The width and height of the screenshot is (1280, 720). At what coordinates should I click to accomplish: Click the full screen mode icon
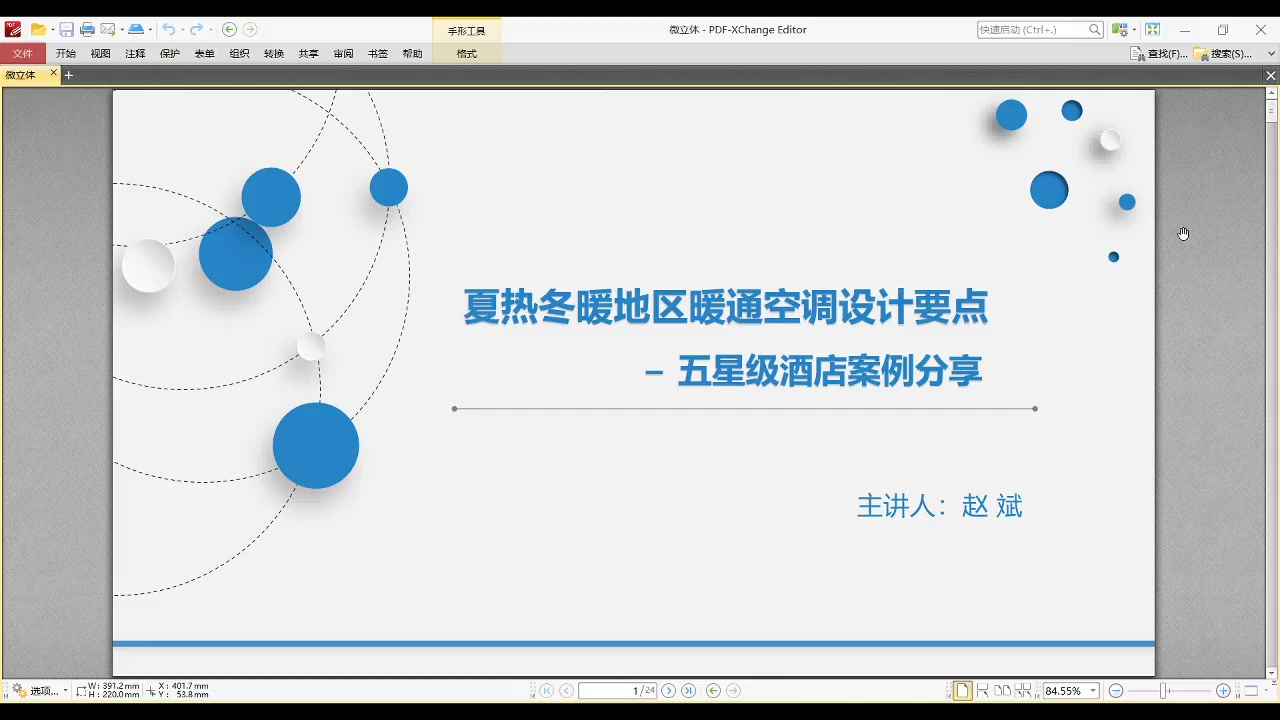tap(1153, 30)
